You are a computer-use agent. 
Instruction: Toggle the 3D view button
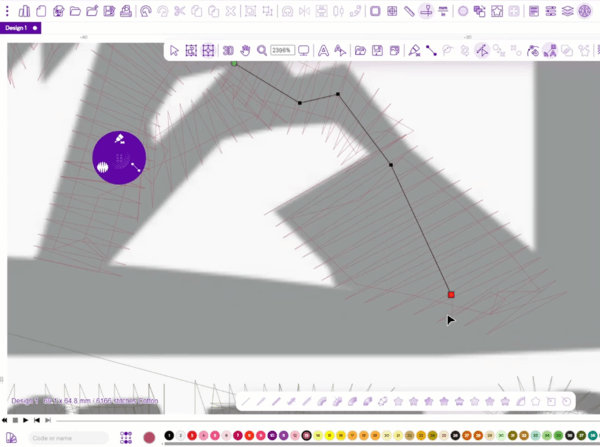pyautogui.click(x=228, y=50)
